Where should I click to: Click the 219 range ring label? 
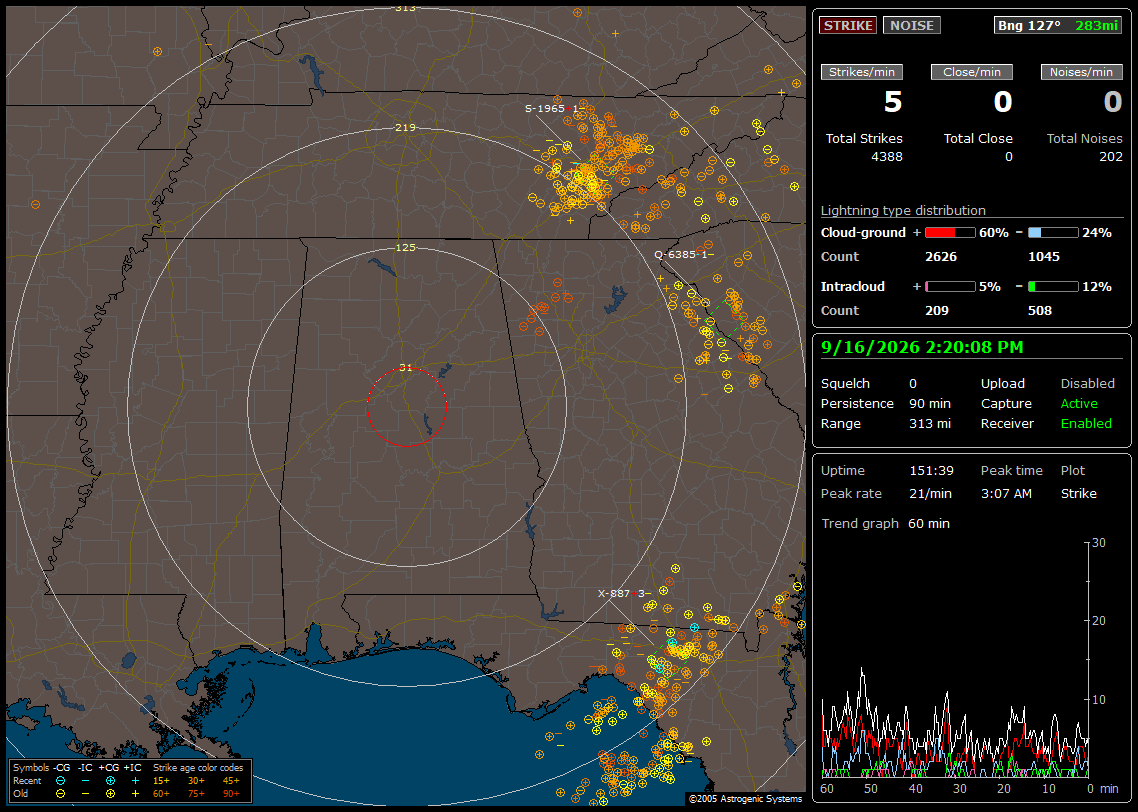[x=406, y=128]
